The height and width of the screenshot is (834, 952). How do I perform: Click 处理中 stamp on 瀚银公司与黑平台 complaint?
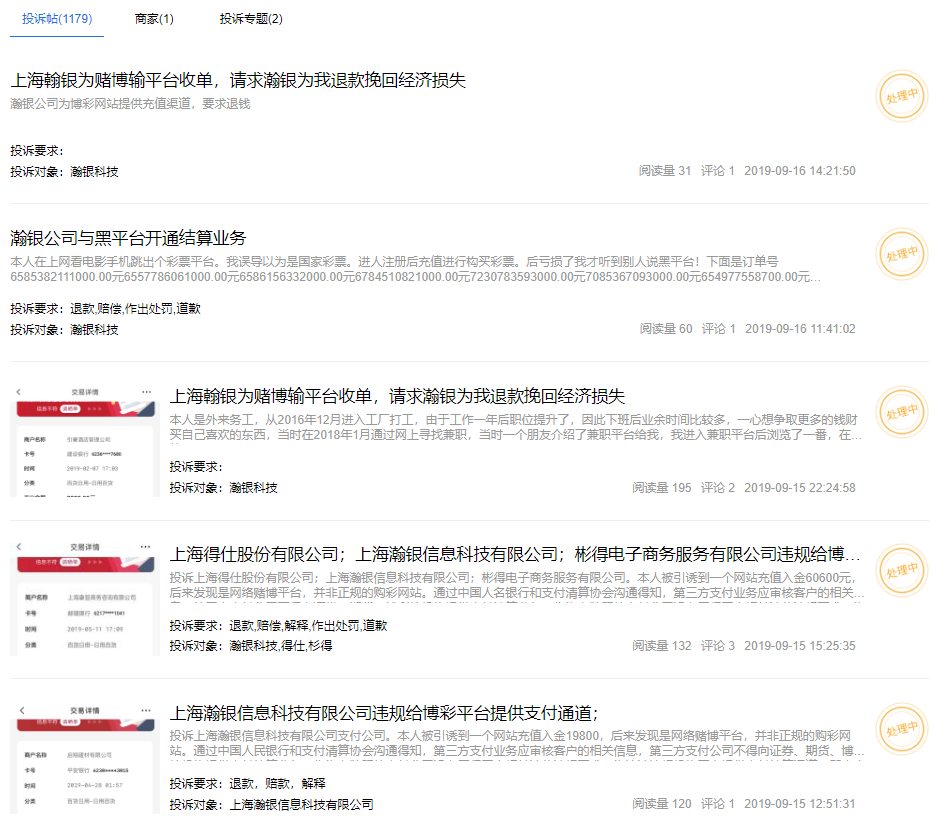tap(902, 254)
